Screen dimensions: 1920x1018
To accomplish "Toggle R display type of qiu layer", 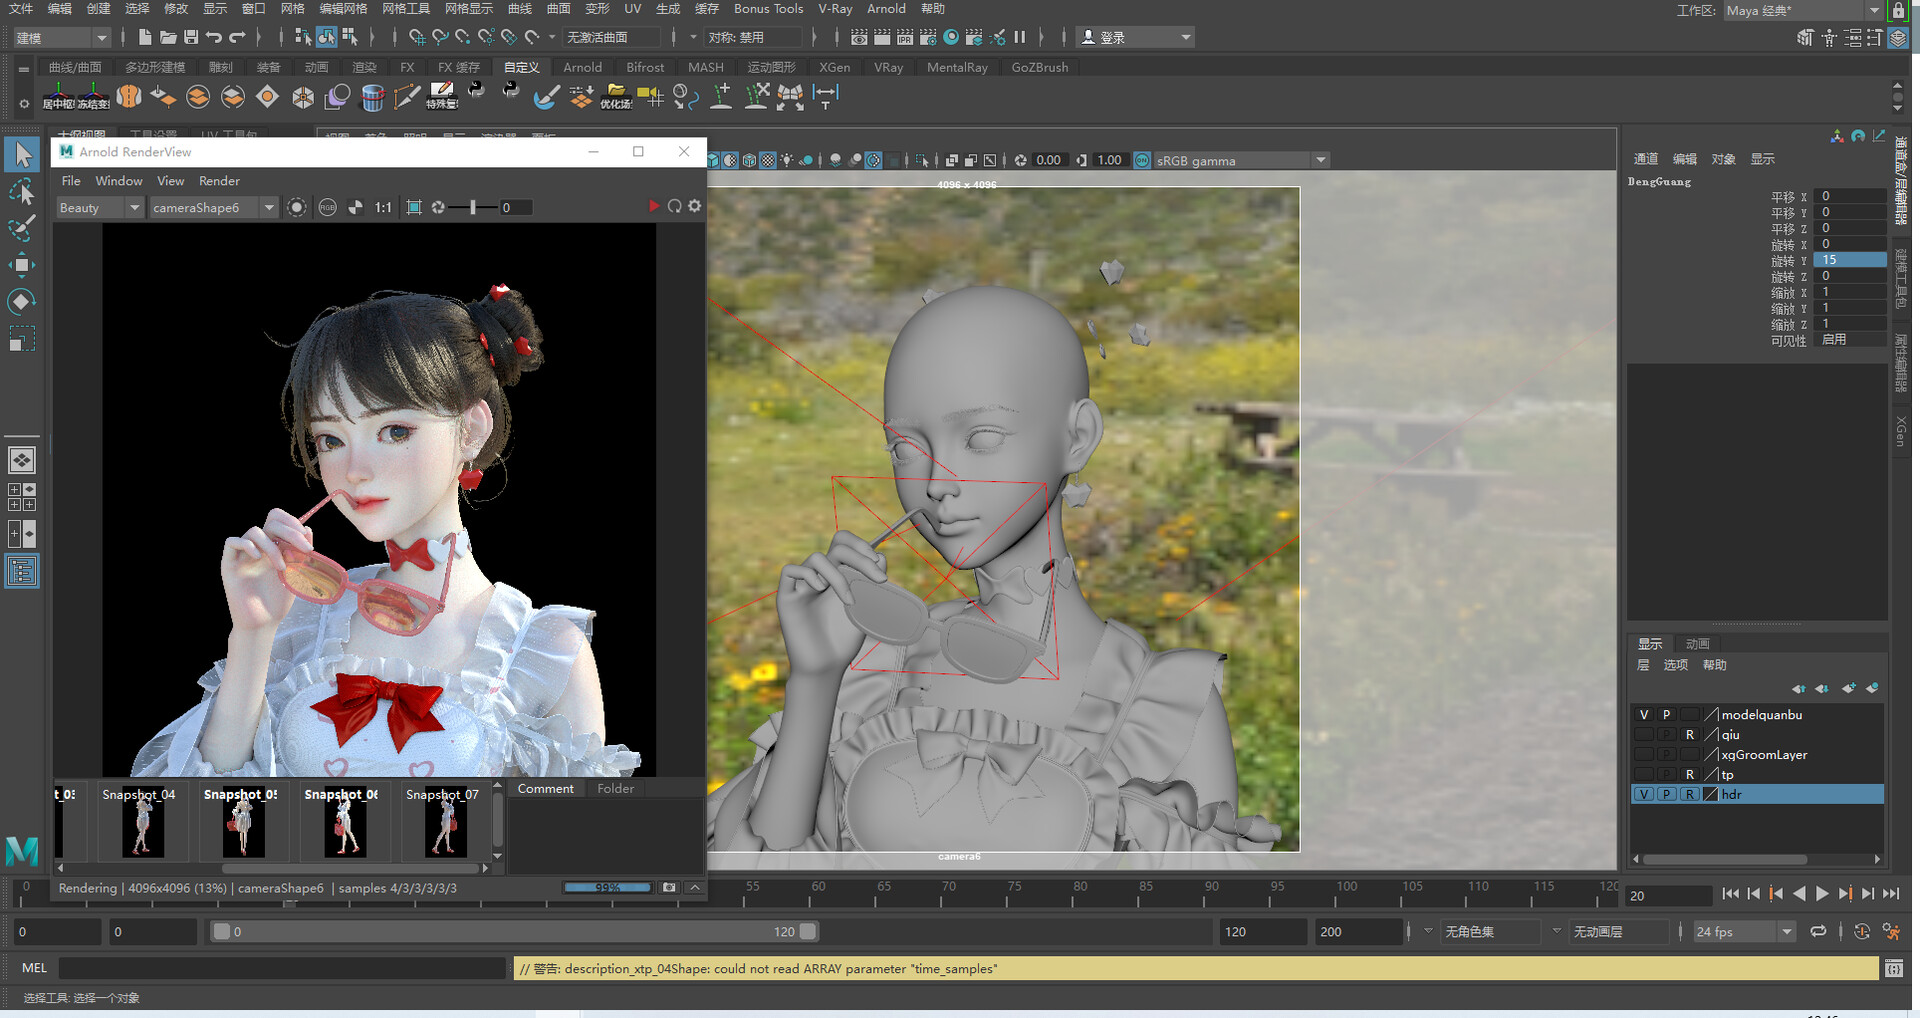I will (x=1690, y=734).
